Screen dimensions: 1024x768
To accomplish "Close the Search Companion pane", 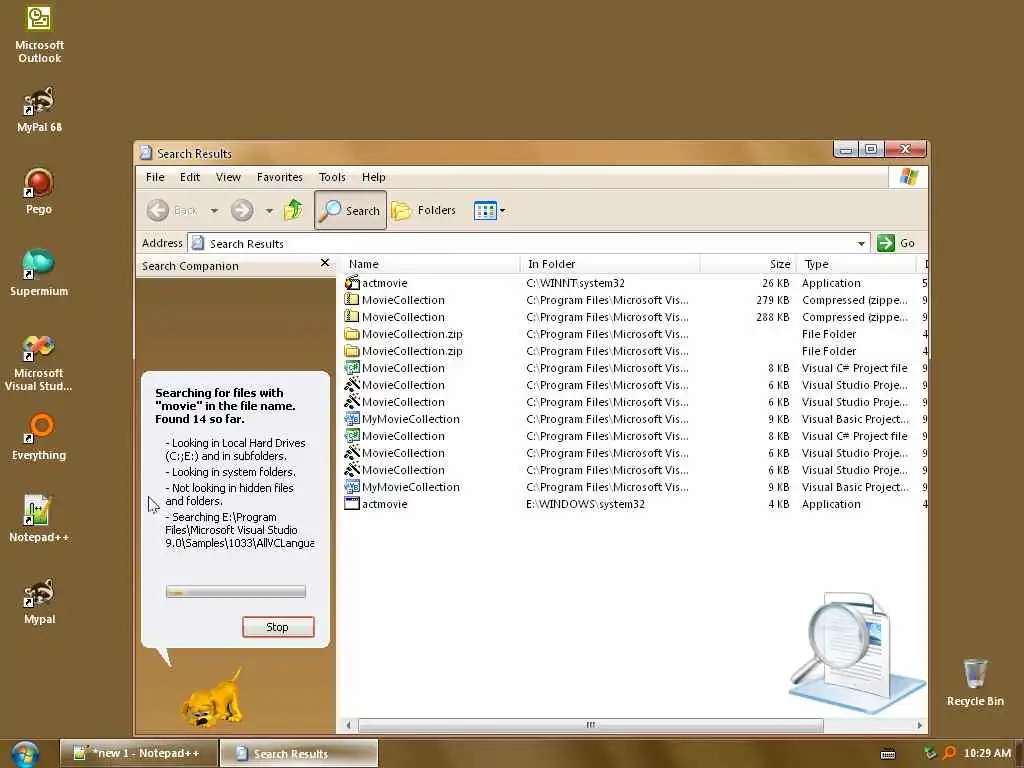I will pyautogui.click(x=325, y=263).
